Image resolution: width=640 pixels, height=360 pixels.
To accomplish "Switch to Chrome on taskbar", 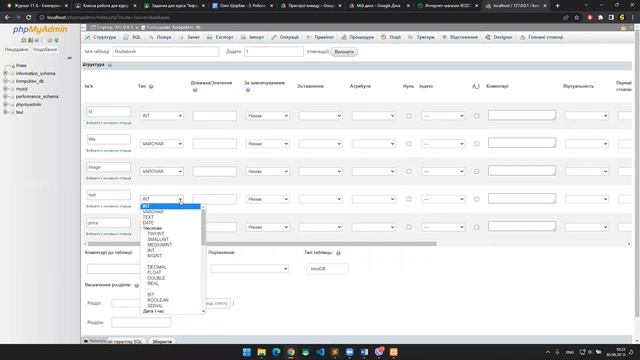I will tap(291, 352).
